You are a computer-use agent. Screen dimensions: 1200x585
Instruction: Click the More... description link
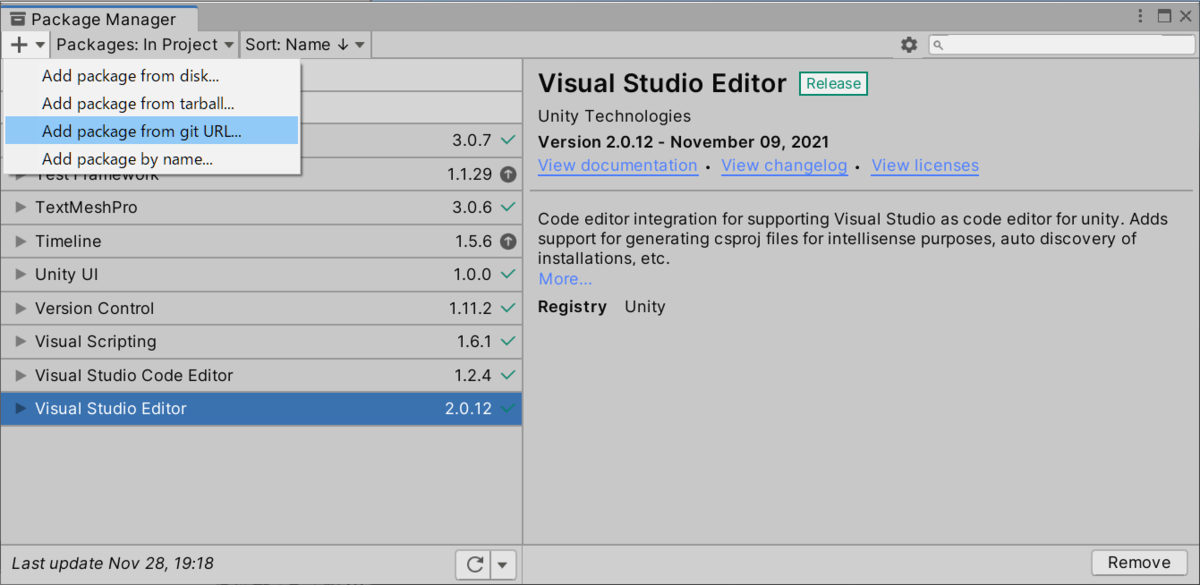pos(565,279)
